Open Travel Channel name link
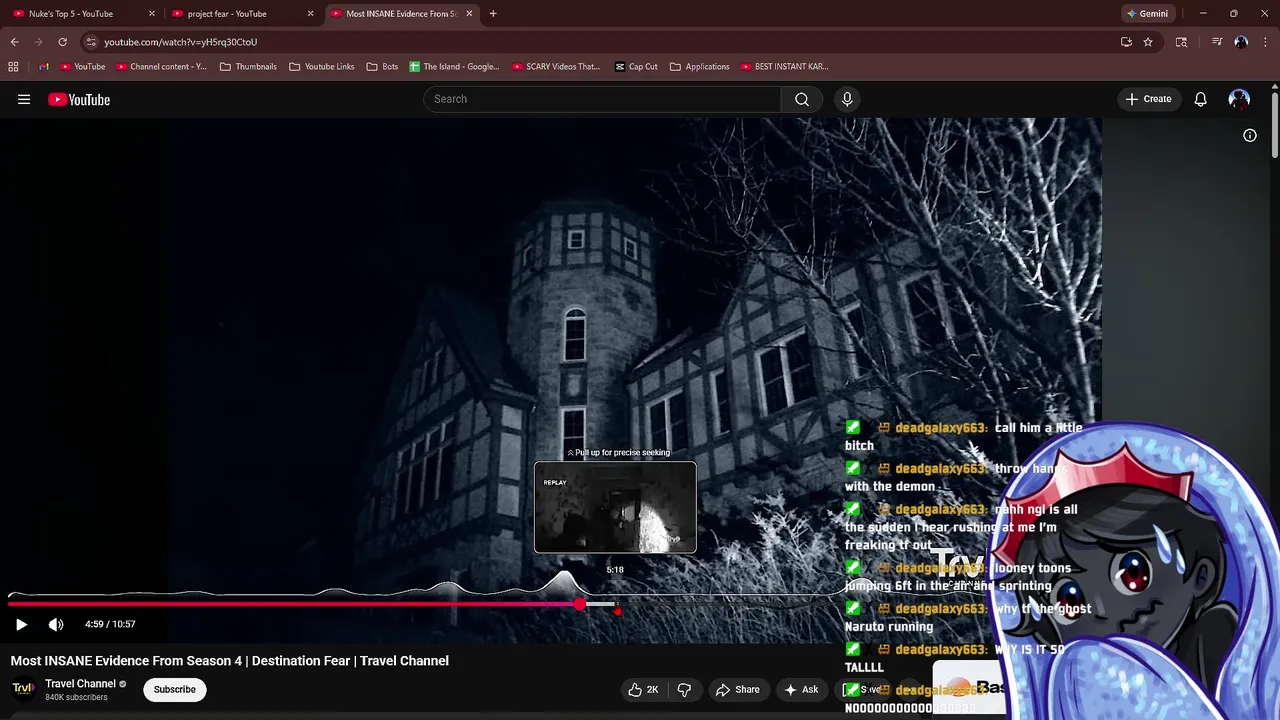This screenshot has height=720, width=1280. [80, 684]
